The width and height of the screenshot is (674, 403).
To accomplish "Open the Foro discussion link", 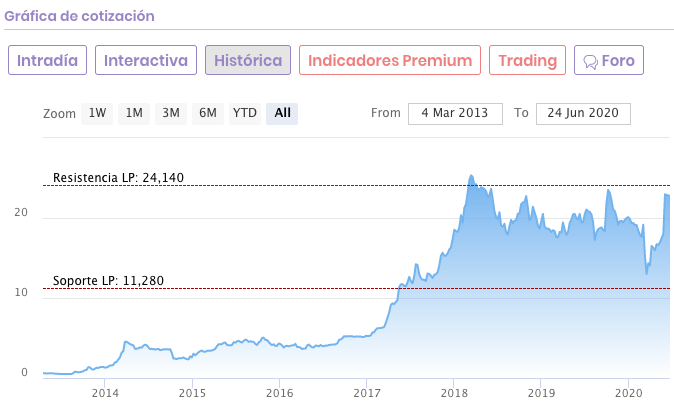I will (x=617, y=60).
